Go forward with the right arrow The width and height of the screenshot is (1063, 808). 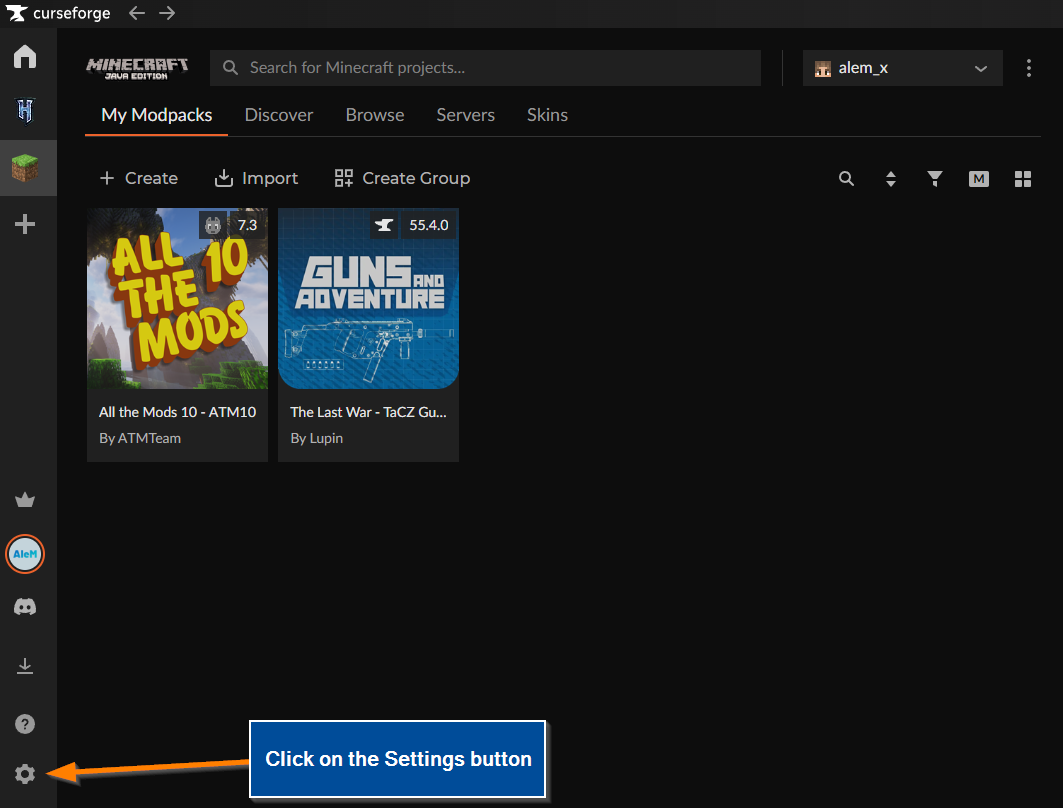coord(167,13)
